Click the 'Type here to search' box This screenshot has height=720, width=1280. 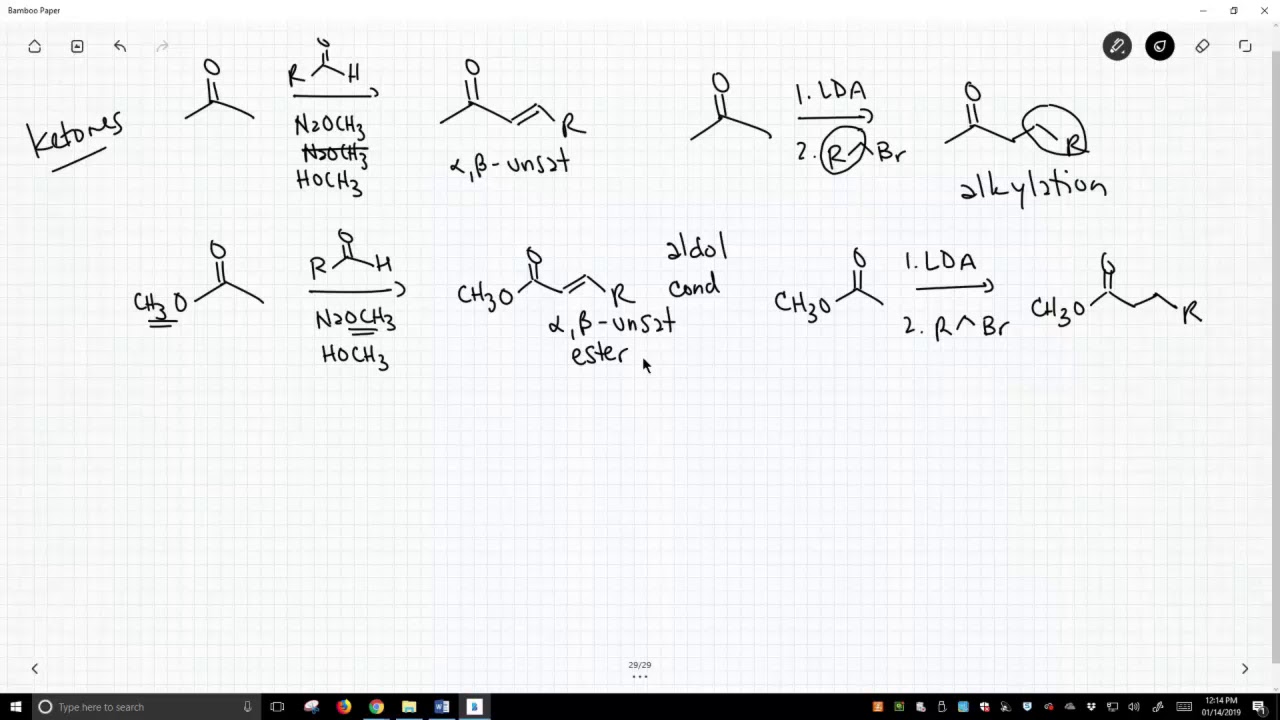point(145,707)
